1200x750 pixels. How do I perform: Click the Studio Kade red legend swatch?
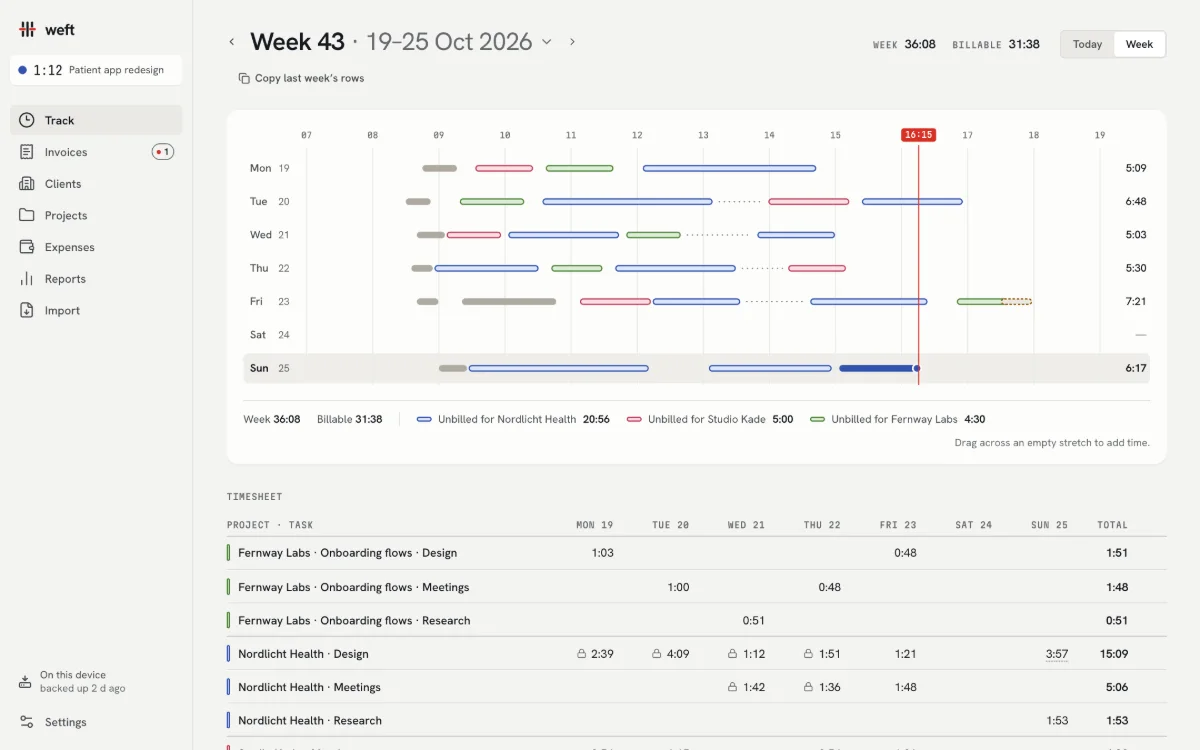pyautogui.click(x=634, y=419)
